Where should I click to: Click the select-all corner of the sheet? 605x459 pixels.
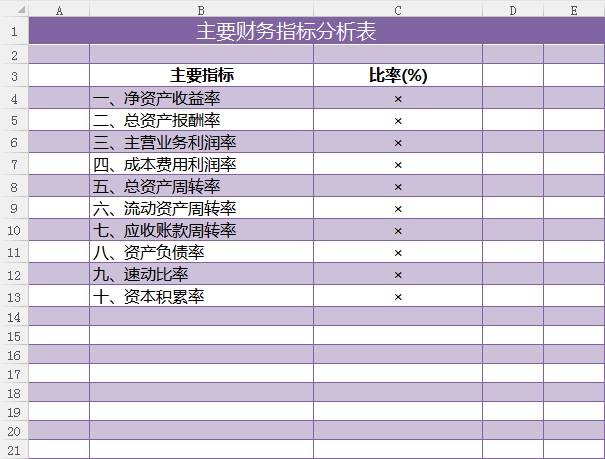pyautogui.click(x=14, y=10)
